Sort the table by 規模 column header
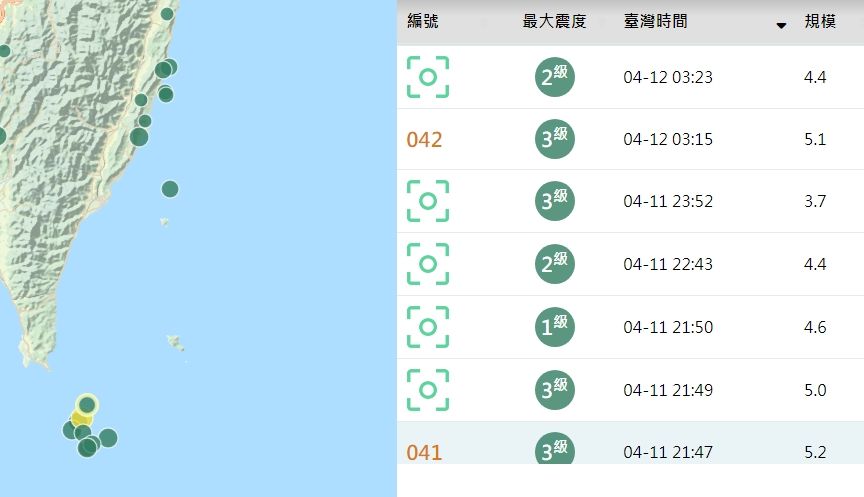This screenshot has width=864, height=497. pos(820,21)
